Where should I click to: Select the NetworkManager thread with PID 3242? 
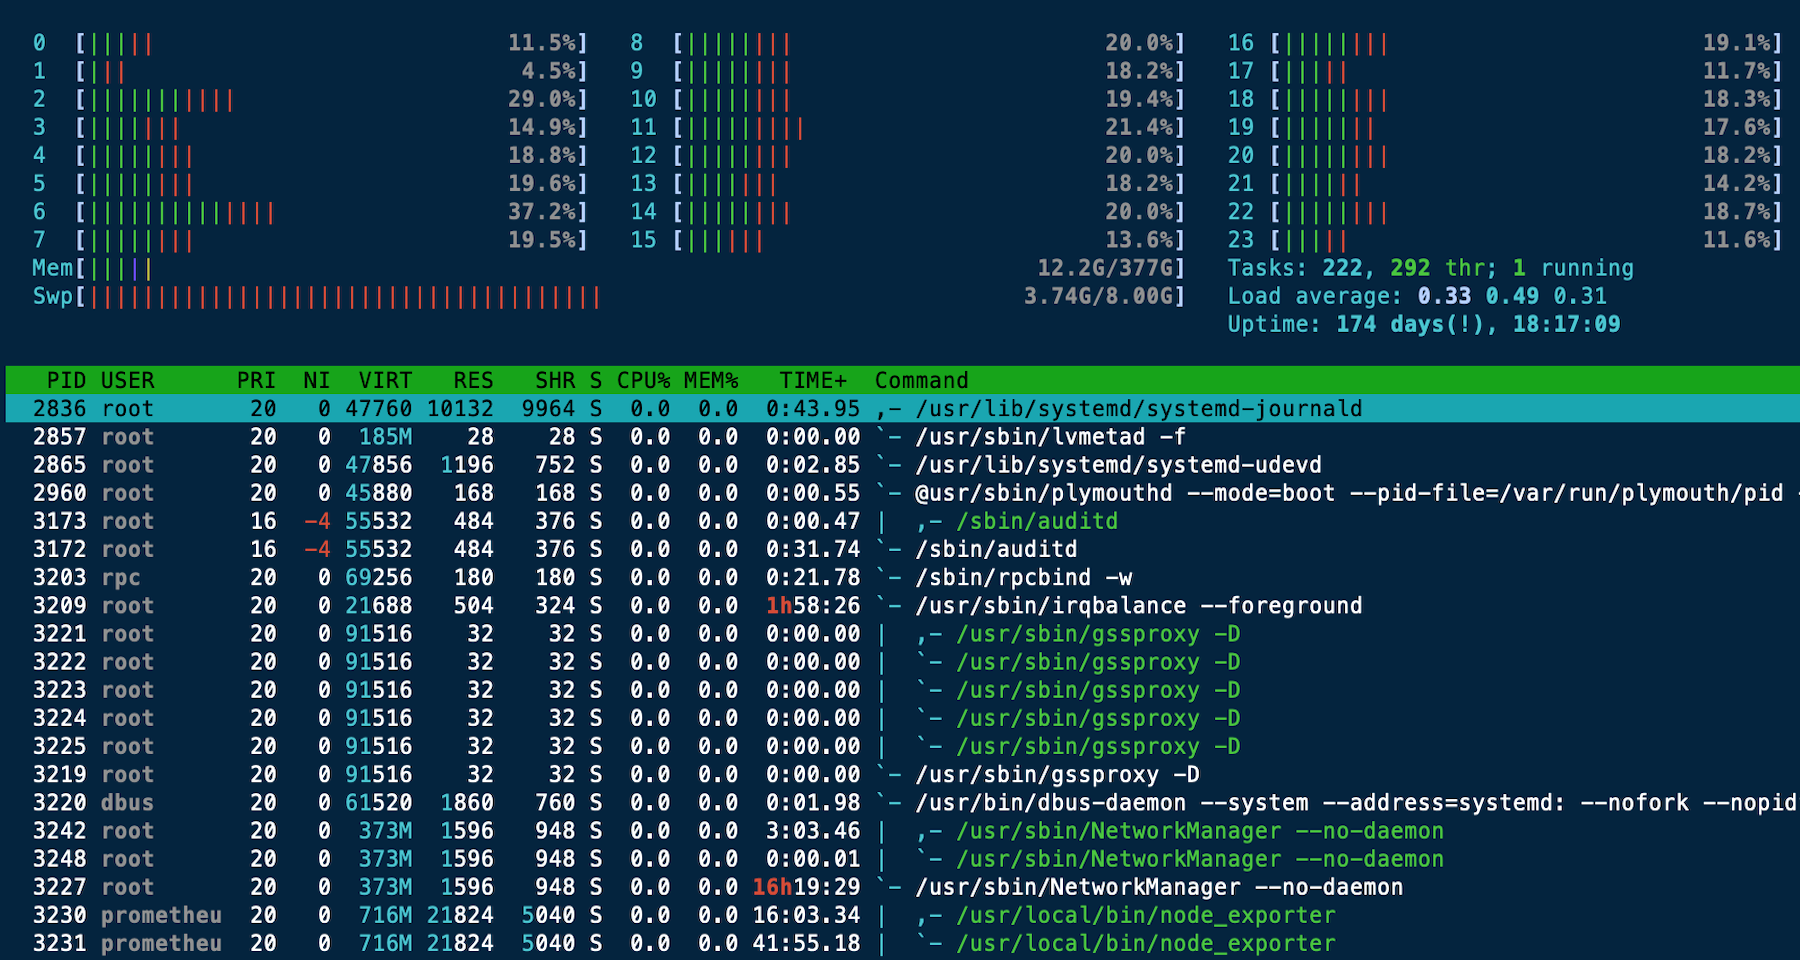point(902,830)
